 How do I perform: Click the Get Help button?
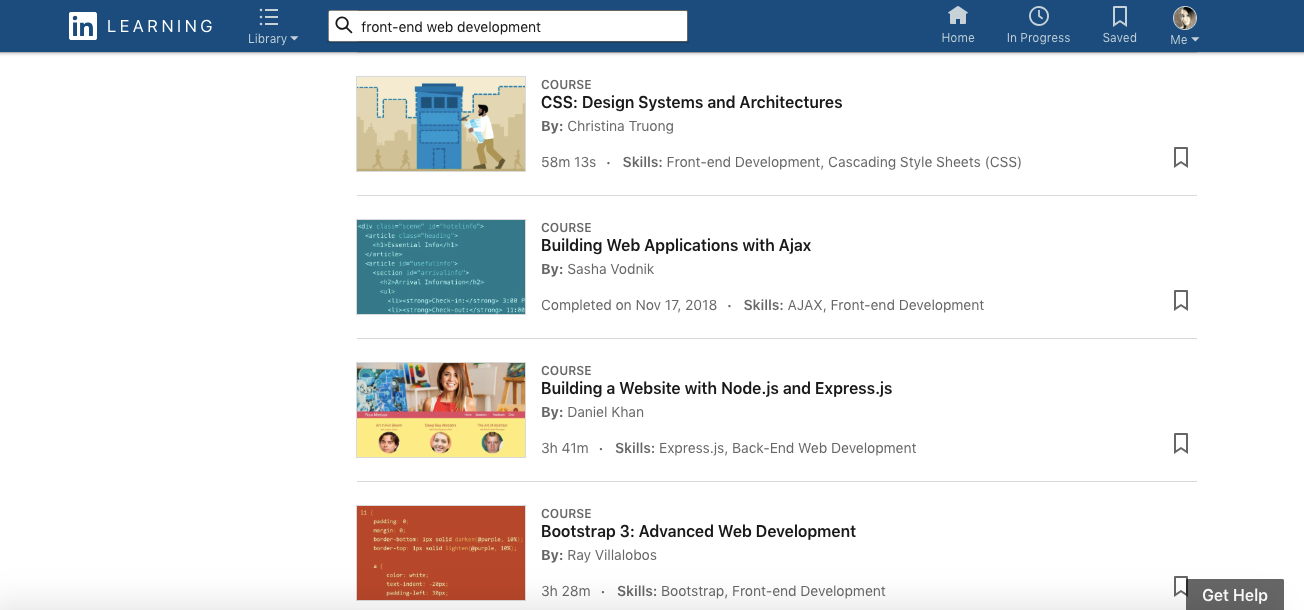pyautogui.click(x=1235, y=594)
